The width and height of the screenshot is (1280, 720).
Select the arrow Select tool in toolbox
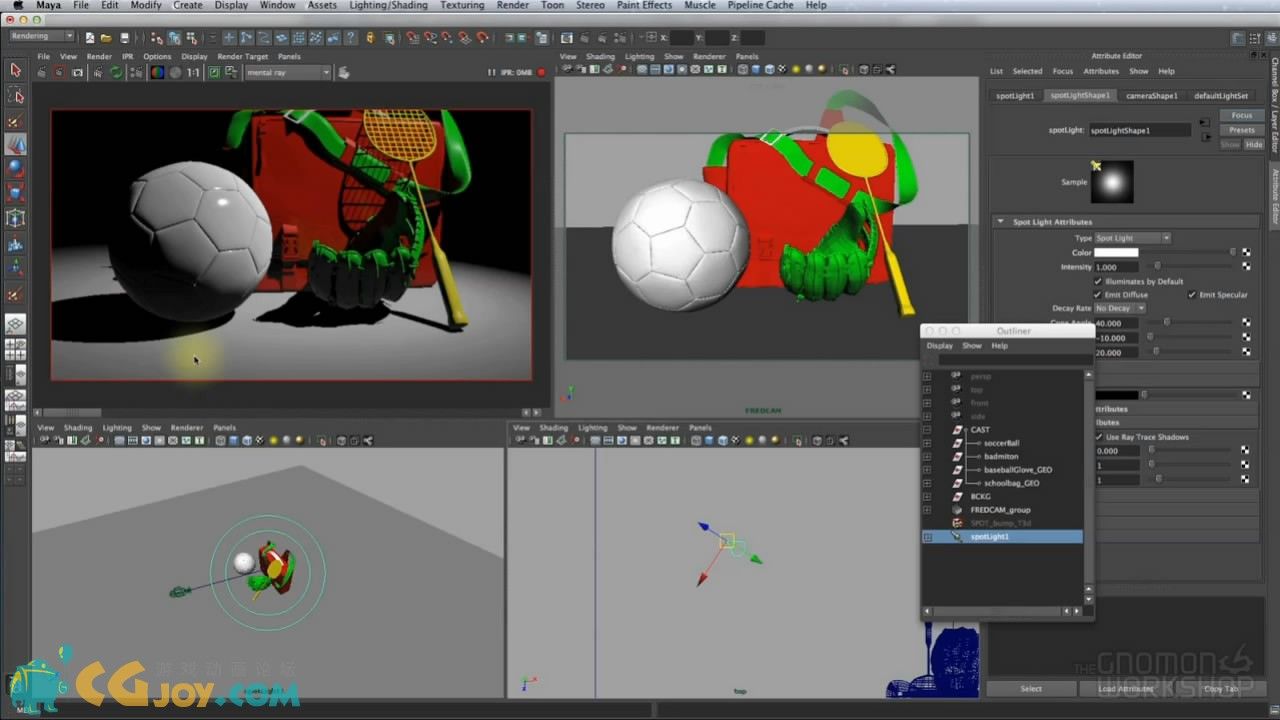click(x=15, y=70)
